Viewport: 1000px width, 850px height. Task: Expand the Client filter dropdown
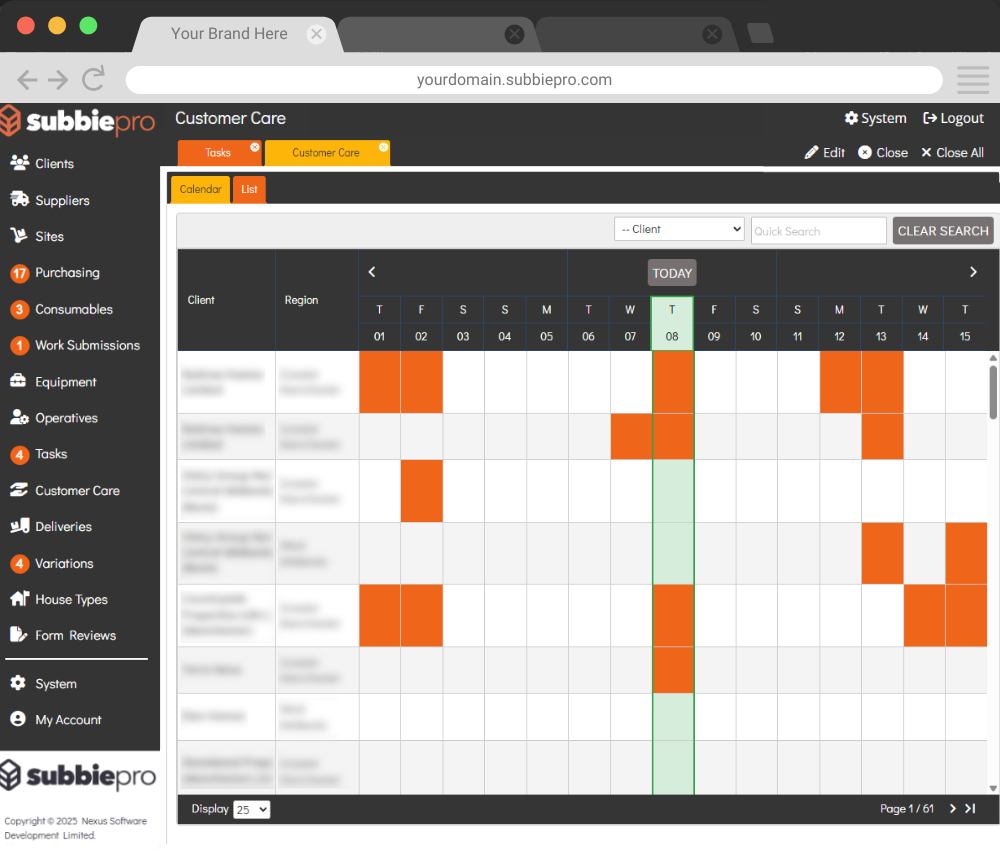tap(679, 229)
